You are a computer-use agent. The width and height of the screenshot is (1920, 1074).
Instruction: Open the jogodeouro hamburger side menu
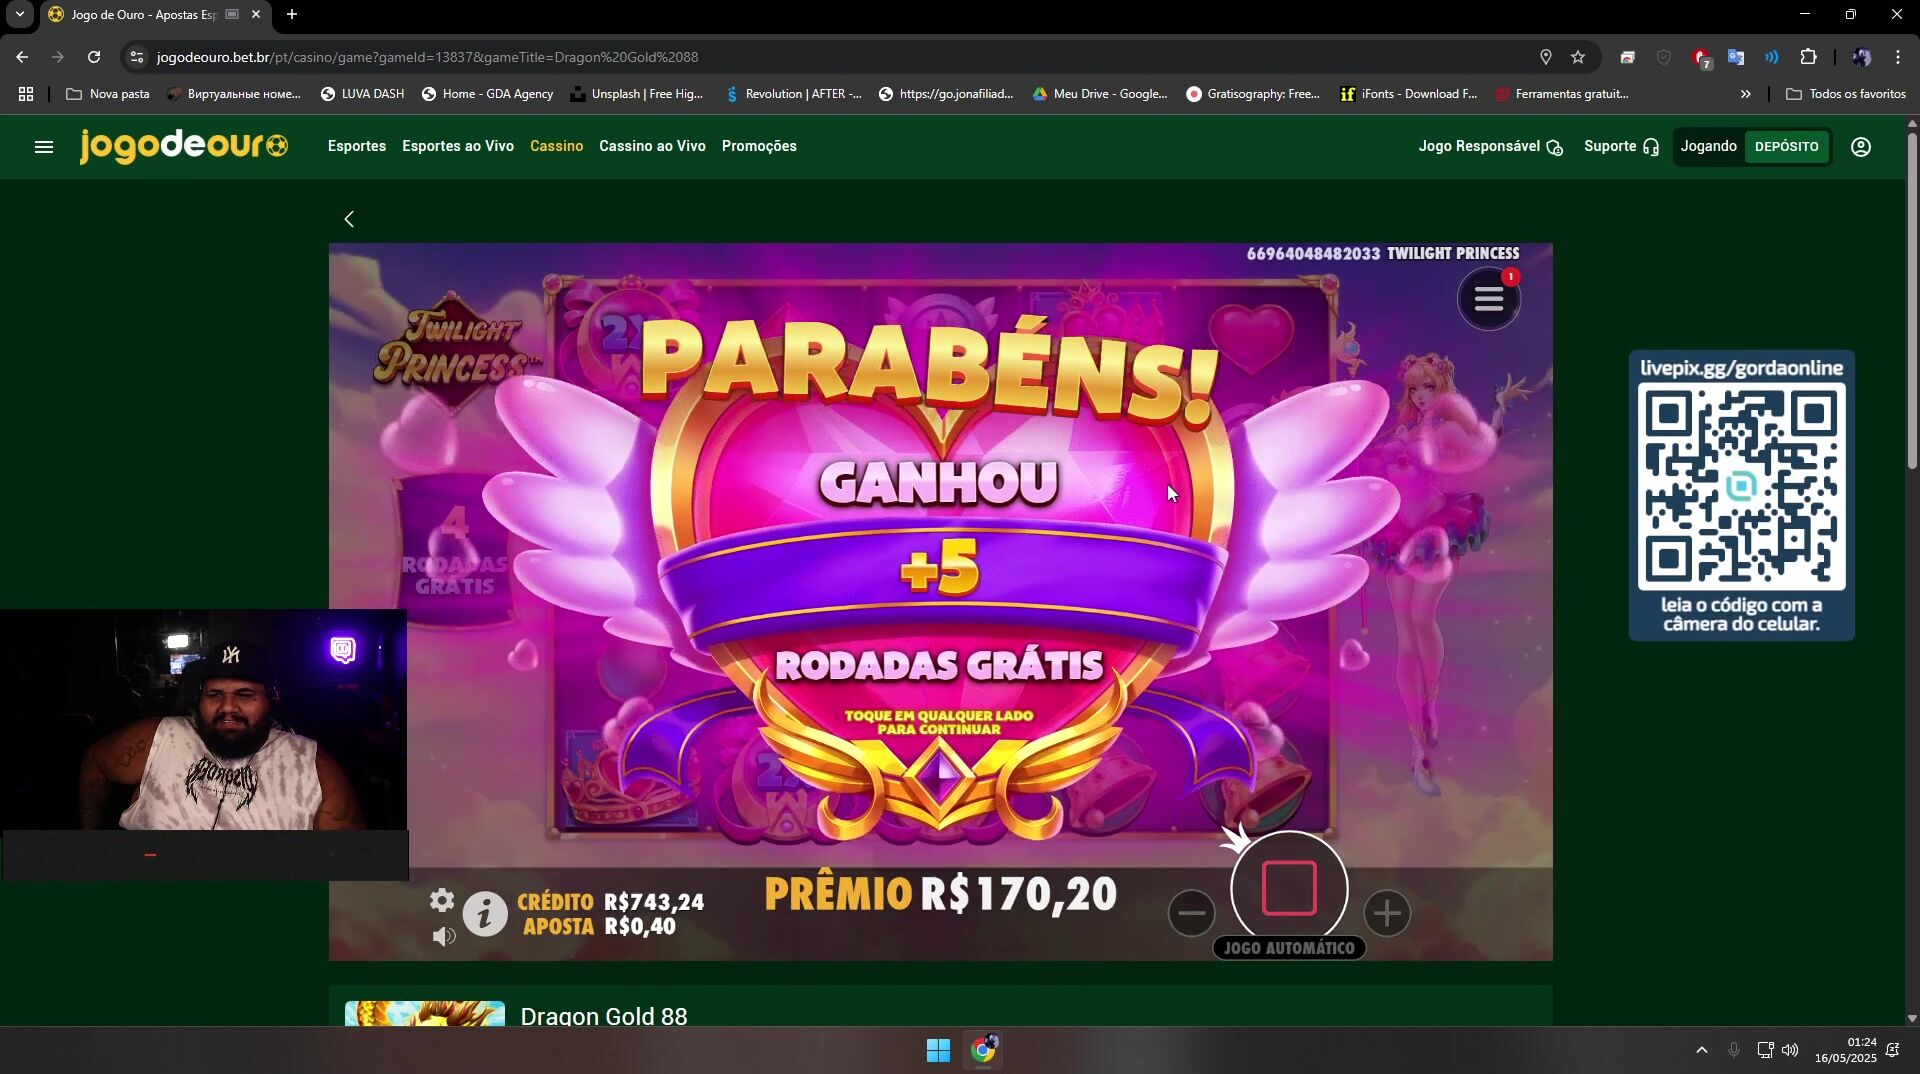44,147
